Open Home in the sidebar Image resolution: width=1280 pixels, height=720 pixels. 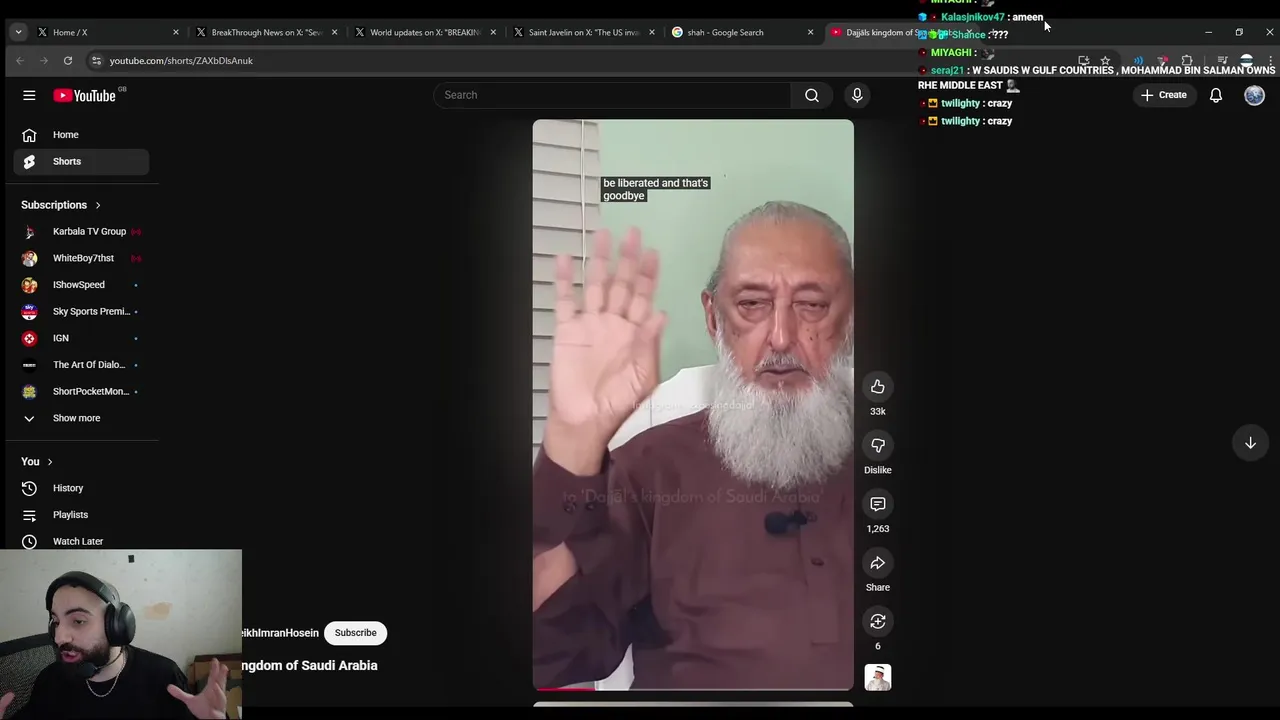pyautogui.click(x=81, y=135)
